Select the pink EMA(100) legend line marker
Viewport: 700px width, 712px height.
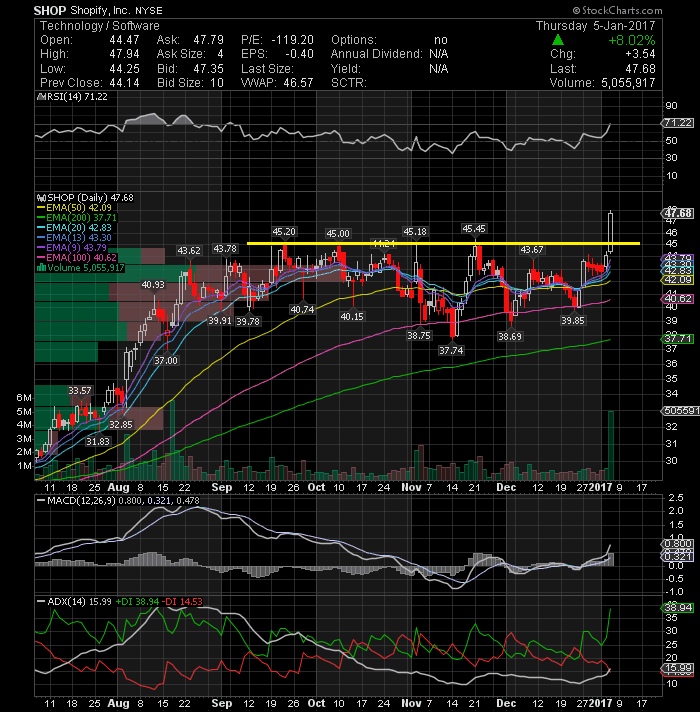pos(41,257)
